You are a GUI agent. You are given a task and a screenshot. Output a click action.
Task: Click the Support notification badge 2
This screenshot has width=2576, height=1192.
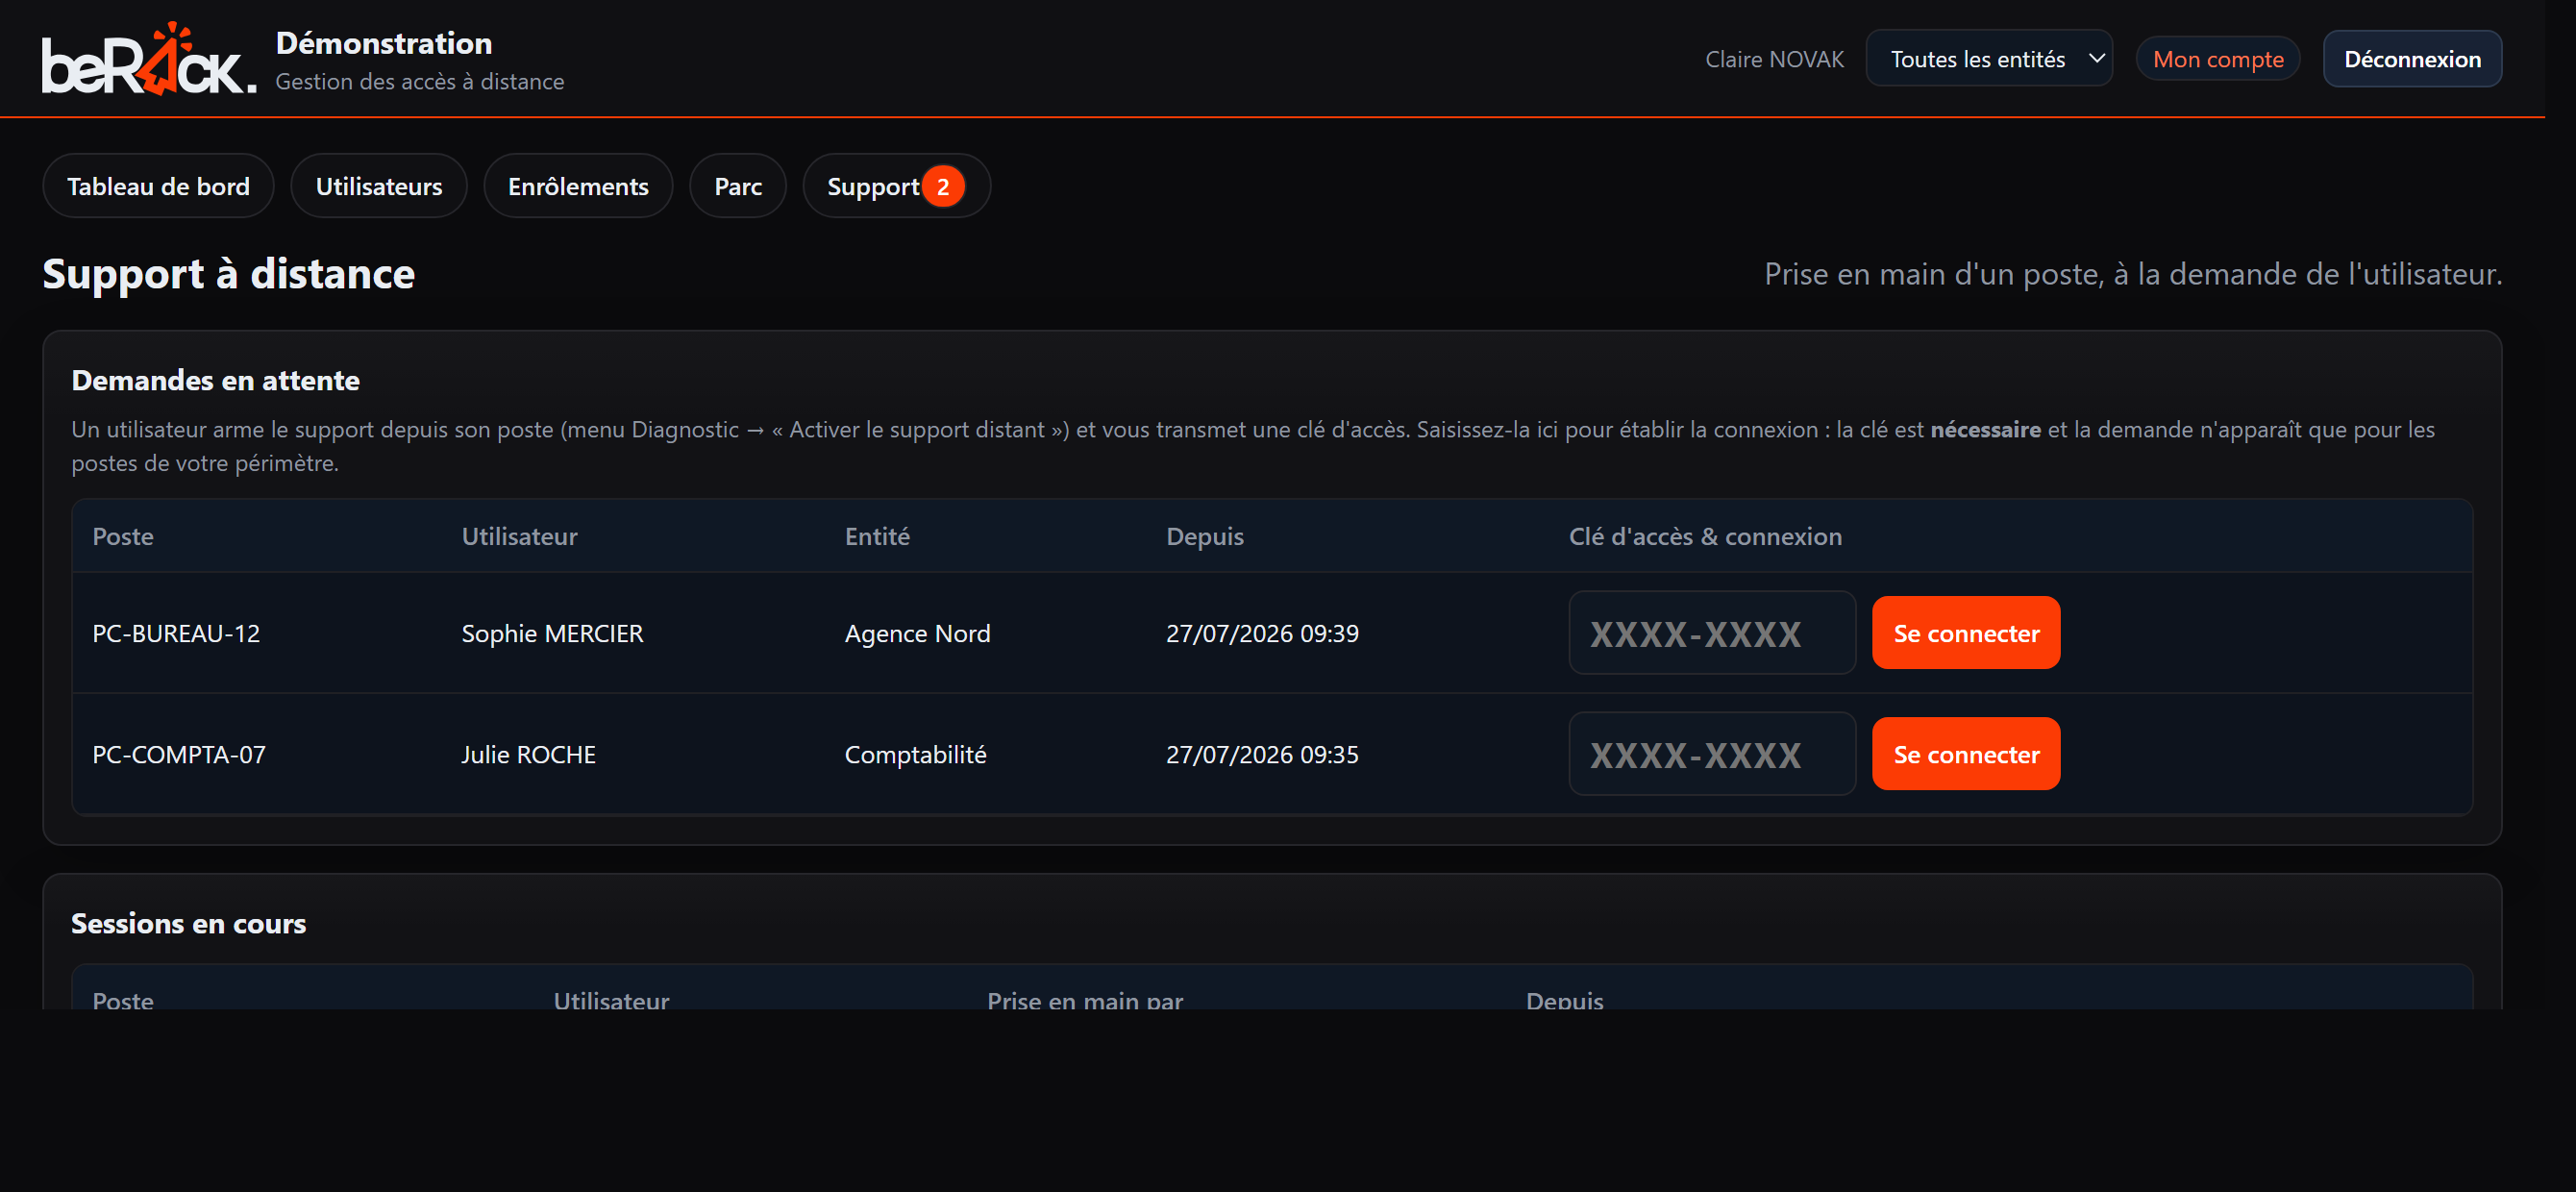tap(942, 186)
